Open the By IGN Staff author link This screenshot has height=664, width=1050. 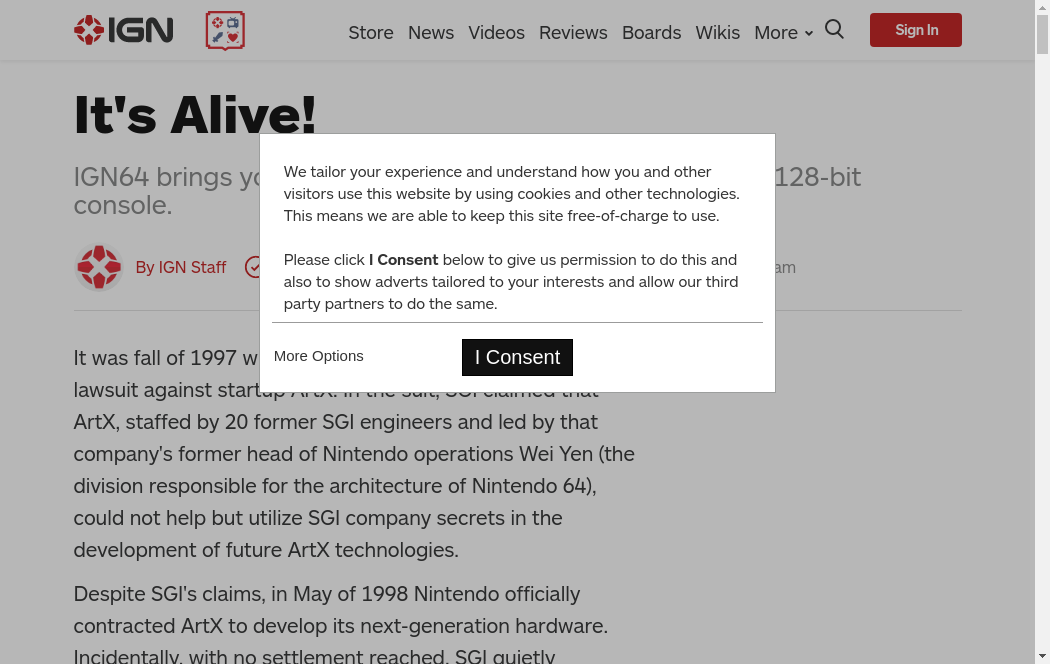coord(180,267)
